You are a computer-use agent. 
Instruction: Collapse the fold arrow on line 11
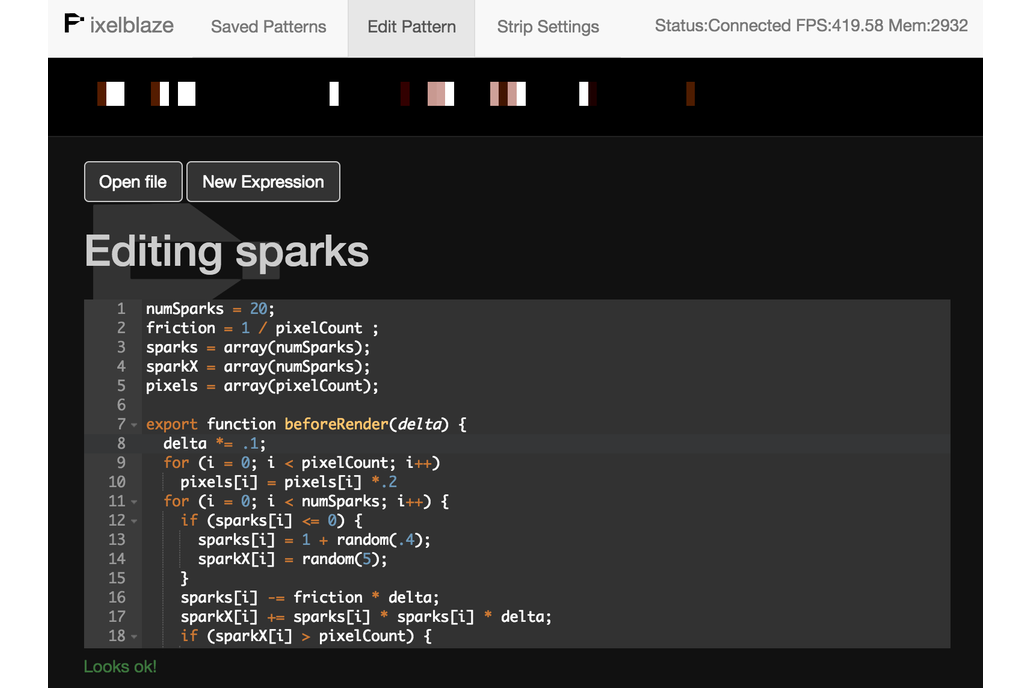(x=135, y=502)
